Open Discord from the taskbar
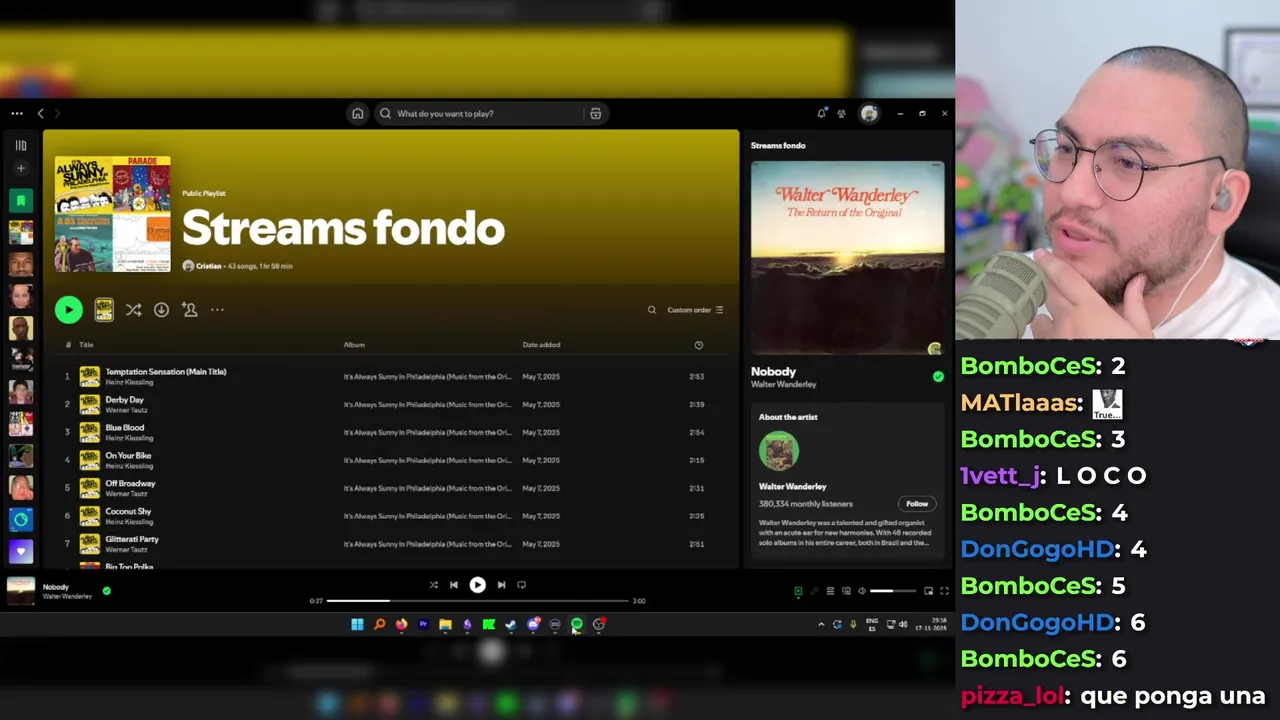The width and height of the screenshot is (1280, 720). click(x=533, y=624)
